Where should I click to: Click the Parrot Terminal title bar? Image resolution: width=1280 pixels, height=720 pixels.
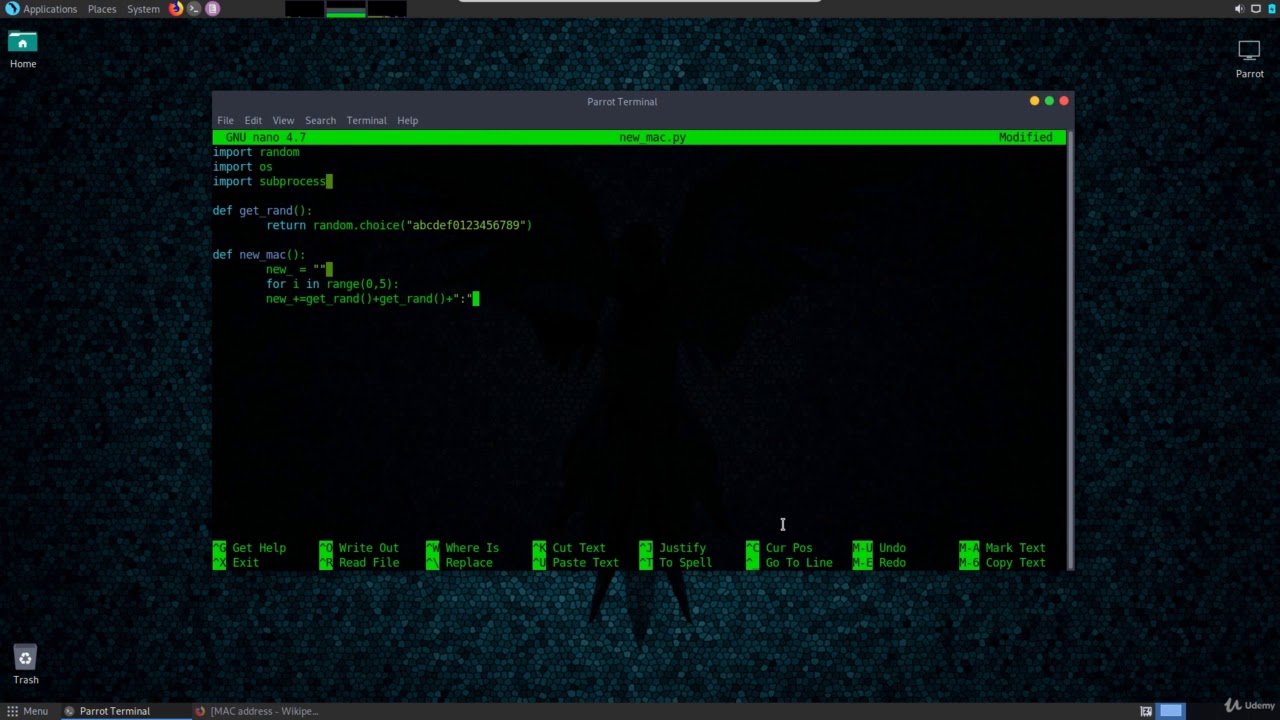(x=622, y=101)
